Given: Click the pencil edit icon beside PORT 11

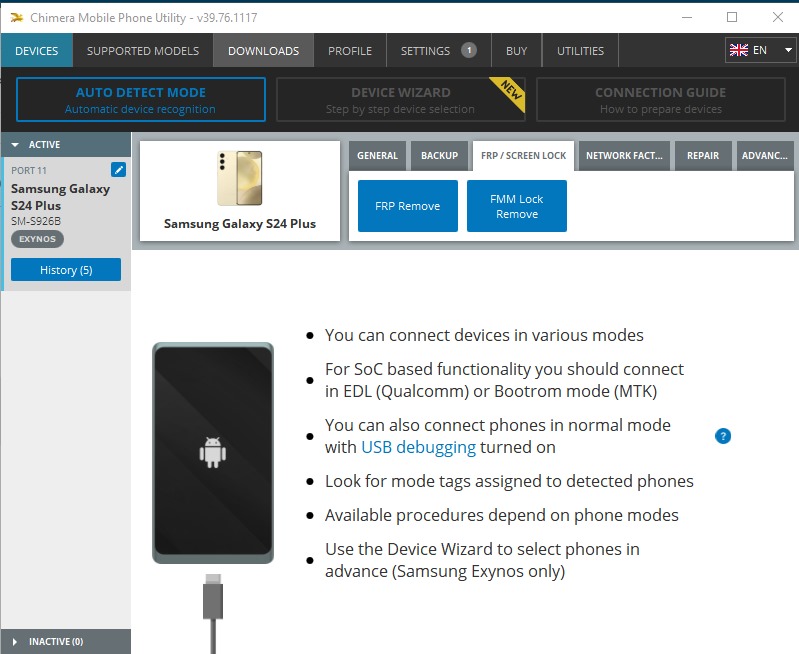Looking at the screenshot, I should (118, 170).
